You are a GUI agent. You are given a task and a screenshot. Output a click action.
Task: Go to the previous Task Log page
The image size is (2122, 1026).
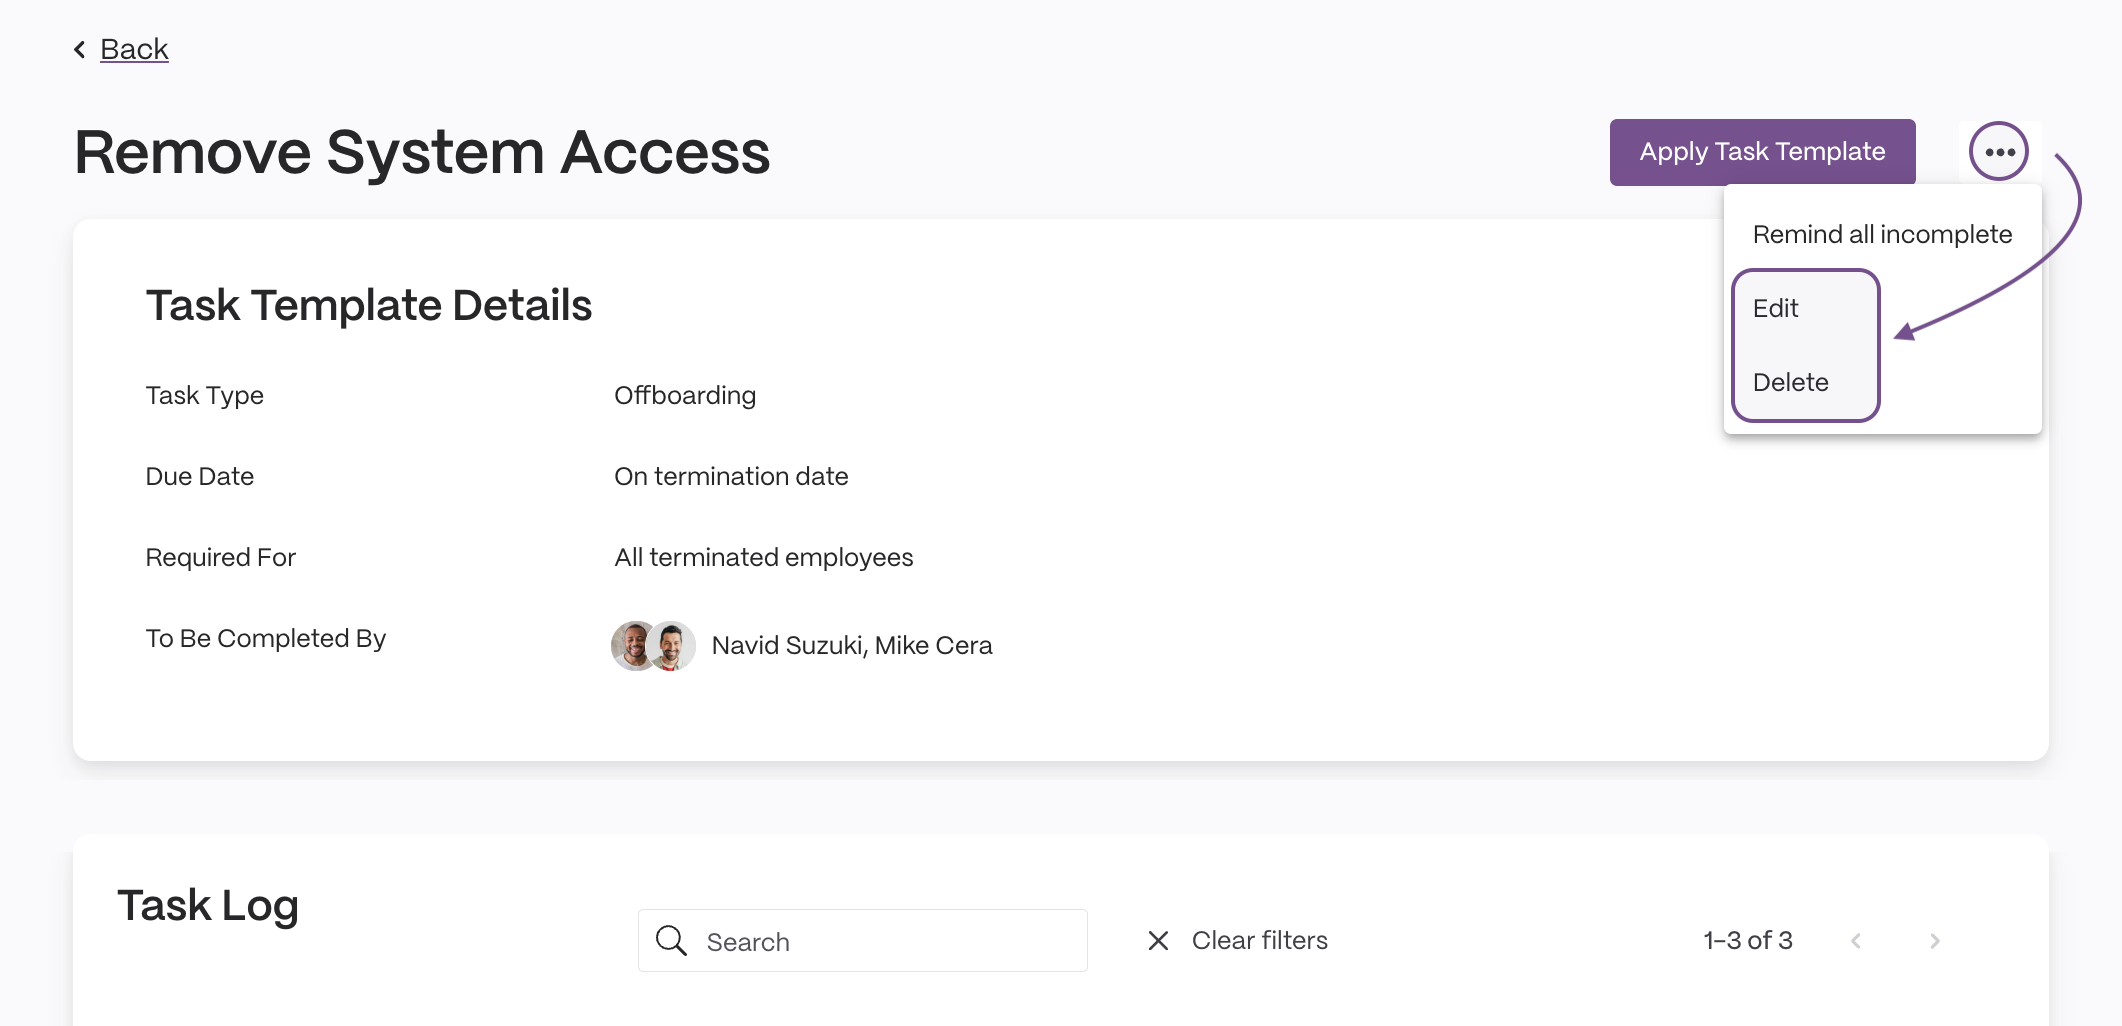(1856, 940)
